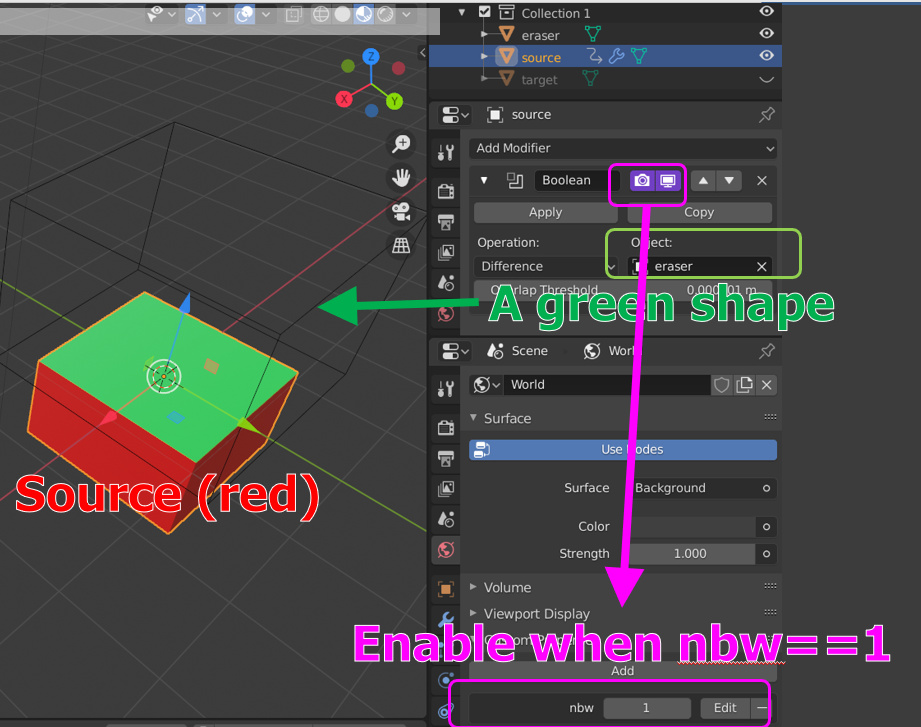Select rendered viewport shading mode
Screen dimensions: 921x727
click(385, 14)
